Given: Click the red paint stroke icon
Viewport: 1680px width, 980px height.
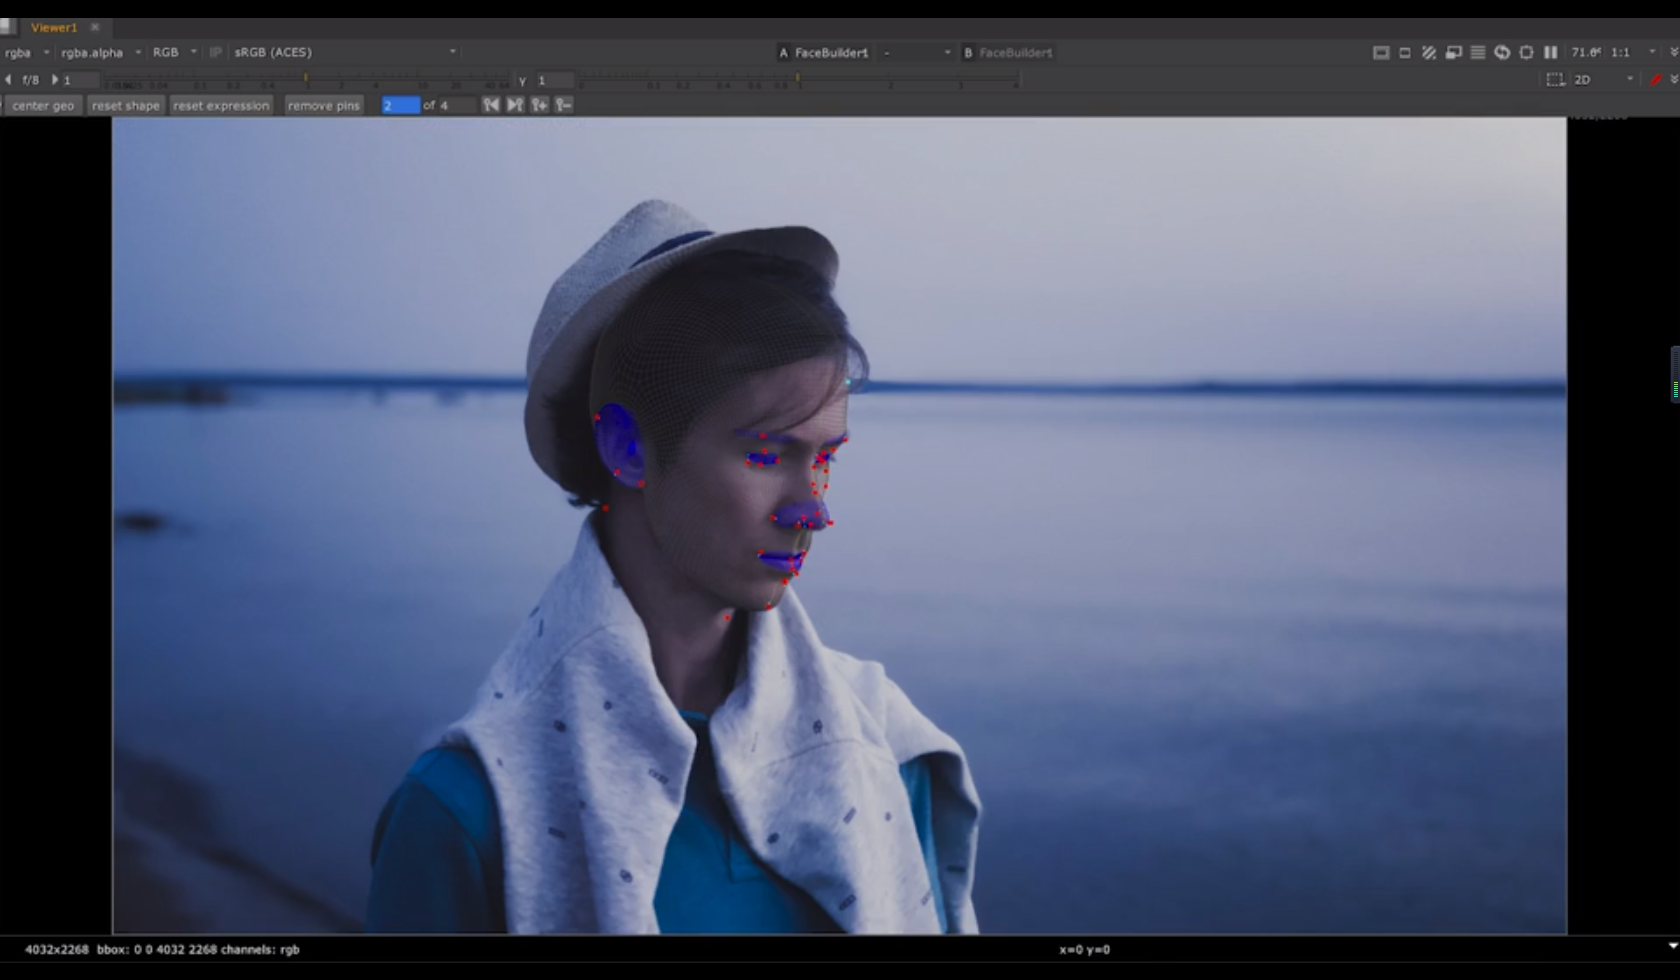Looking at the screenshot, I should point(1656,79).
